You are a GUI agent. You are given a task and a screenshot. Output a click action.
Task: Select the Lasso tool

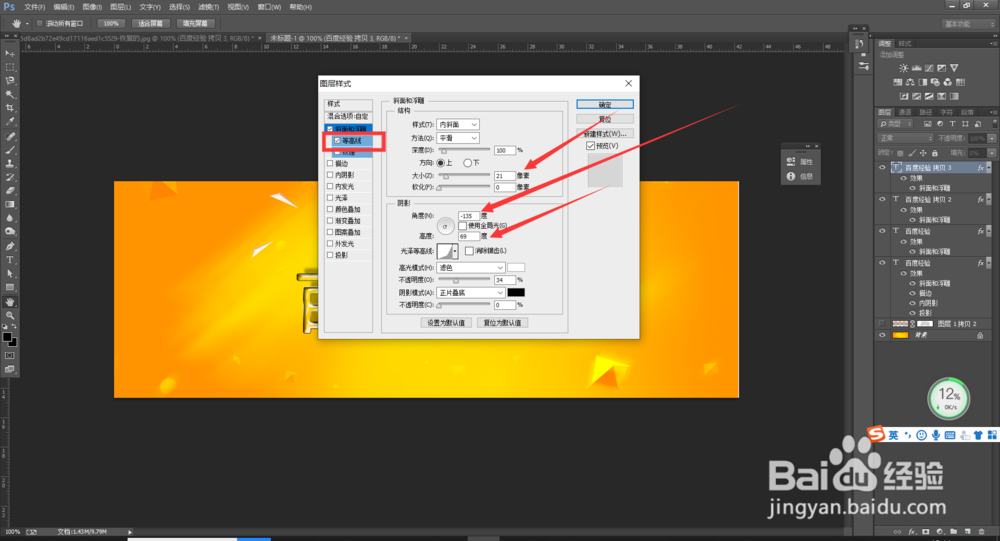[10, 81]
